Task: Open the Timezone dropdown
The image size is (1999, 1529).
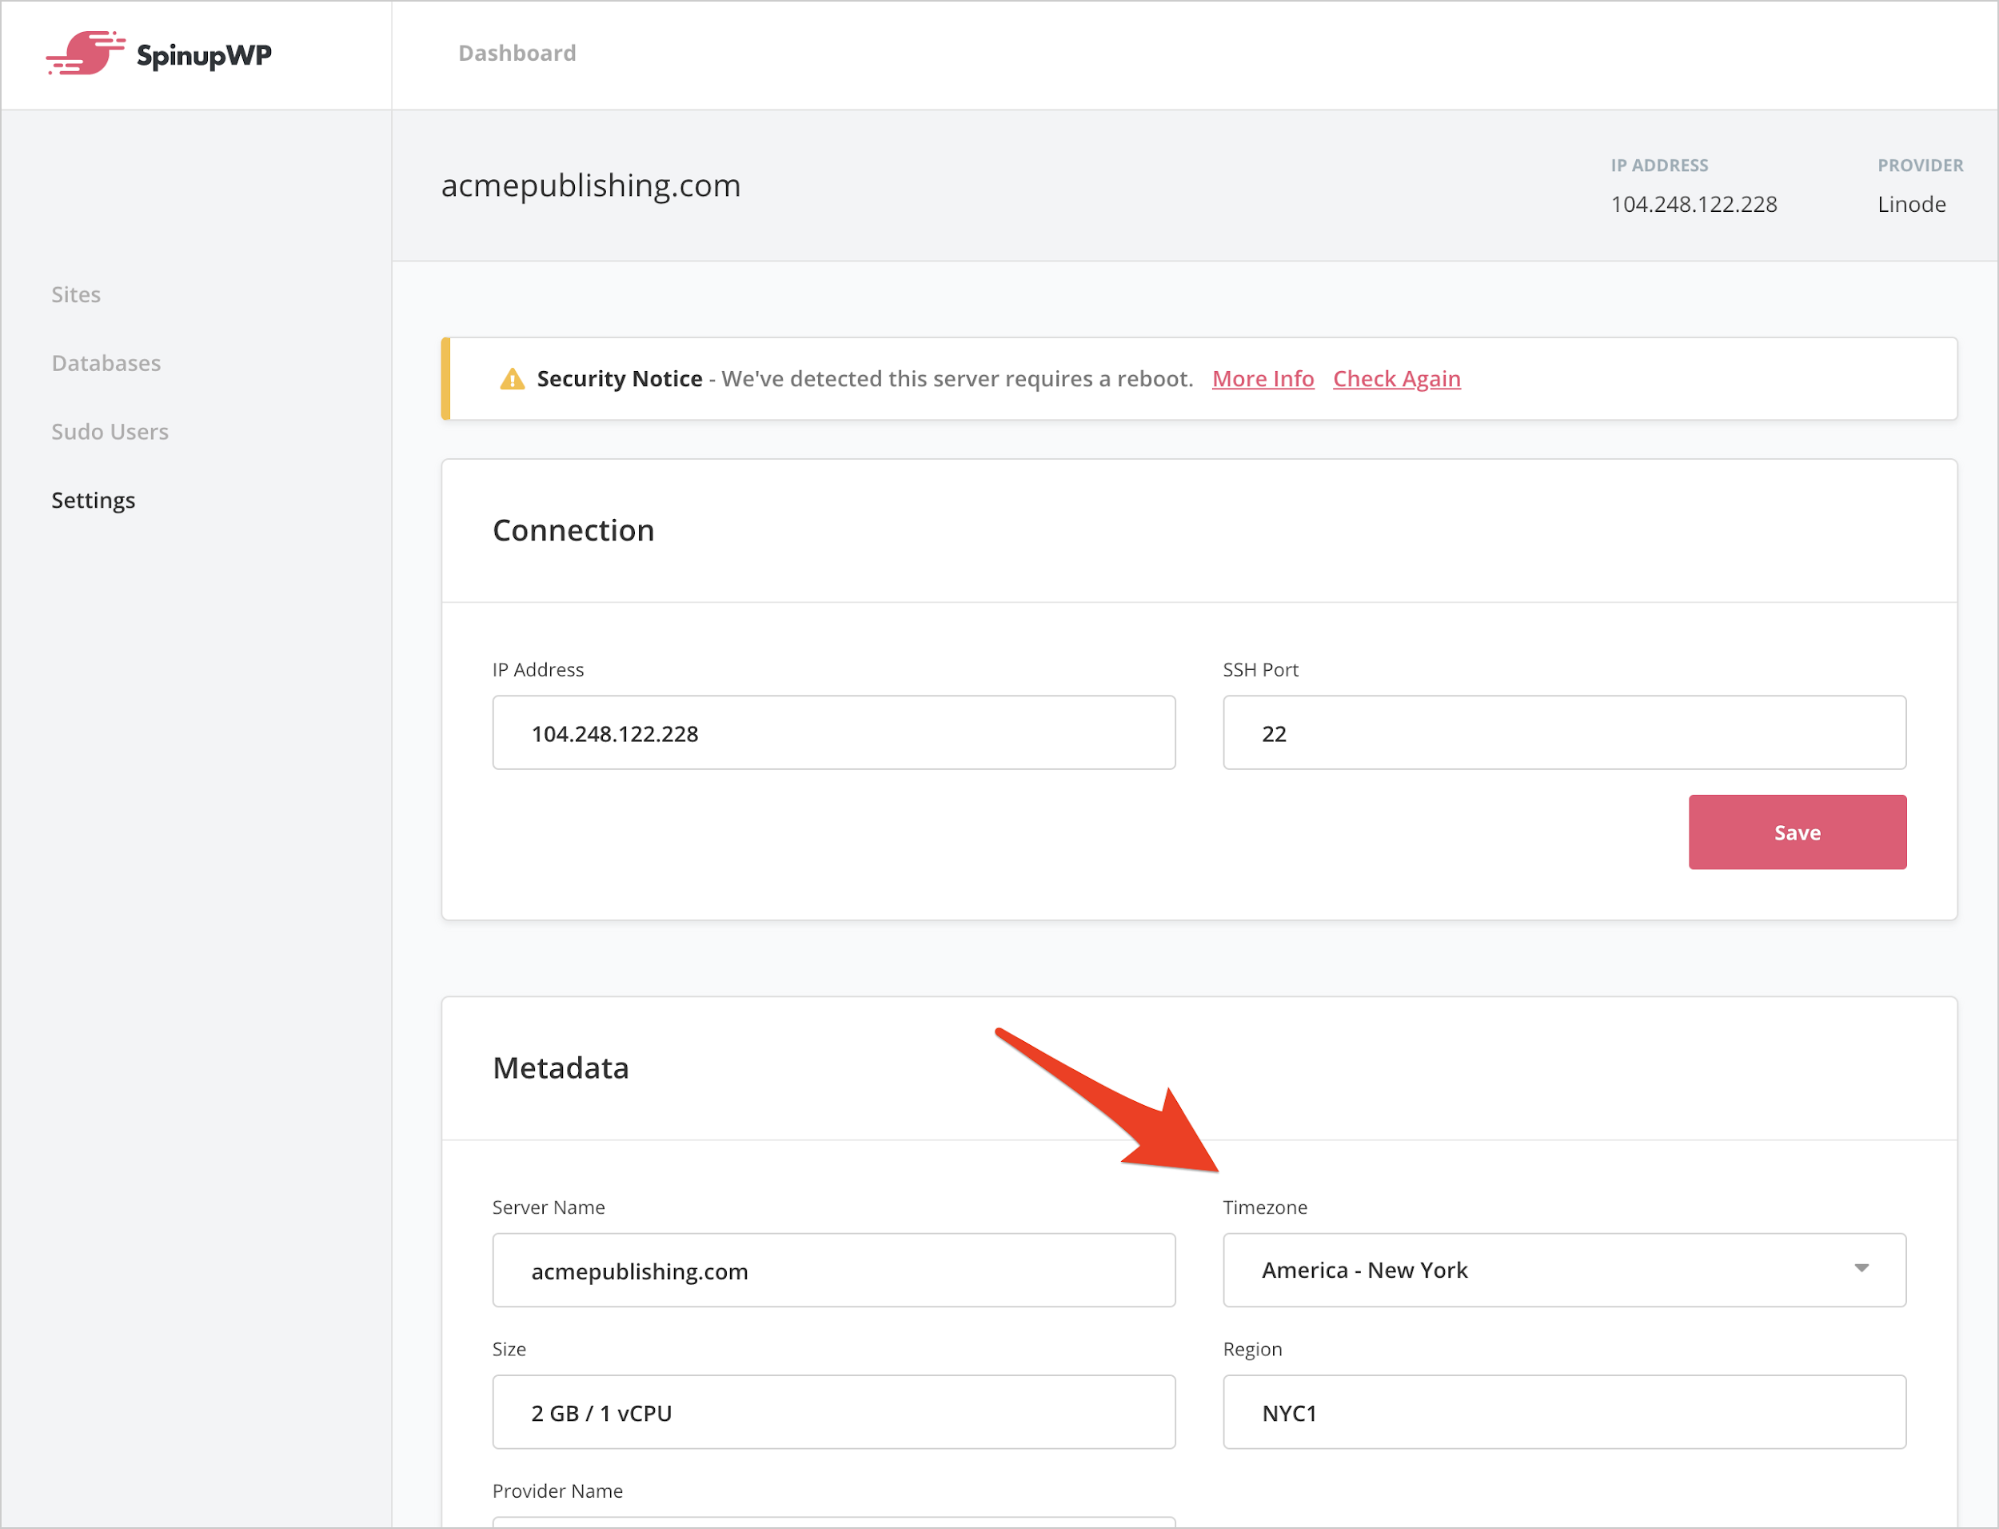Action: click(x=1563, y=1270)
